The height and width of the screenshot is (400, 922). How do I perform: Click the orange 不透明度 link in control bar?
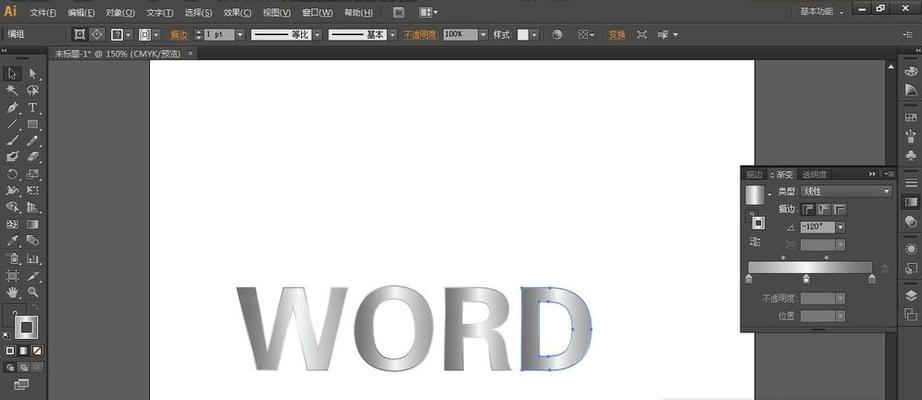coord(420,35)
